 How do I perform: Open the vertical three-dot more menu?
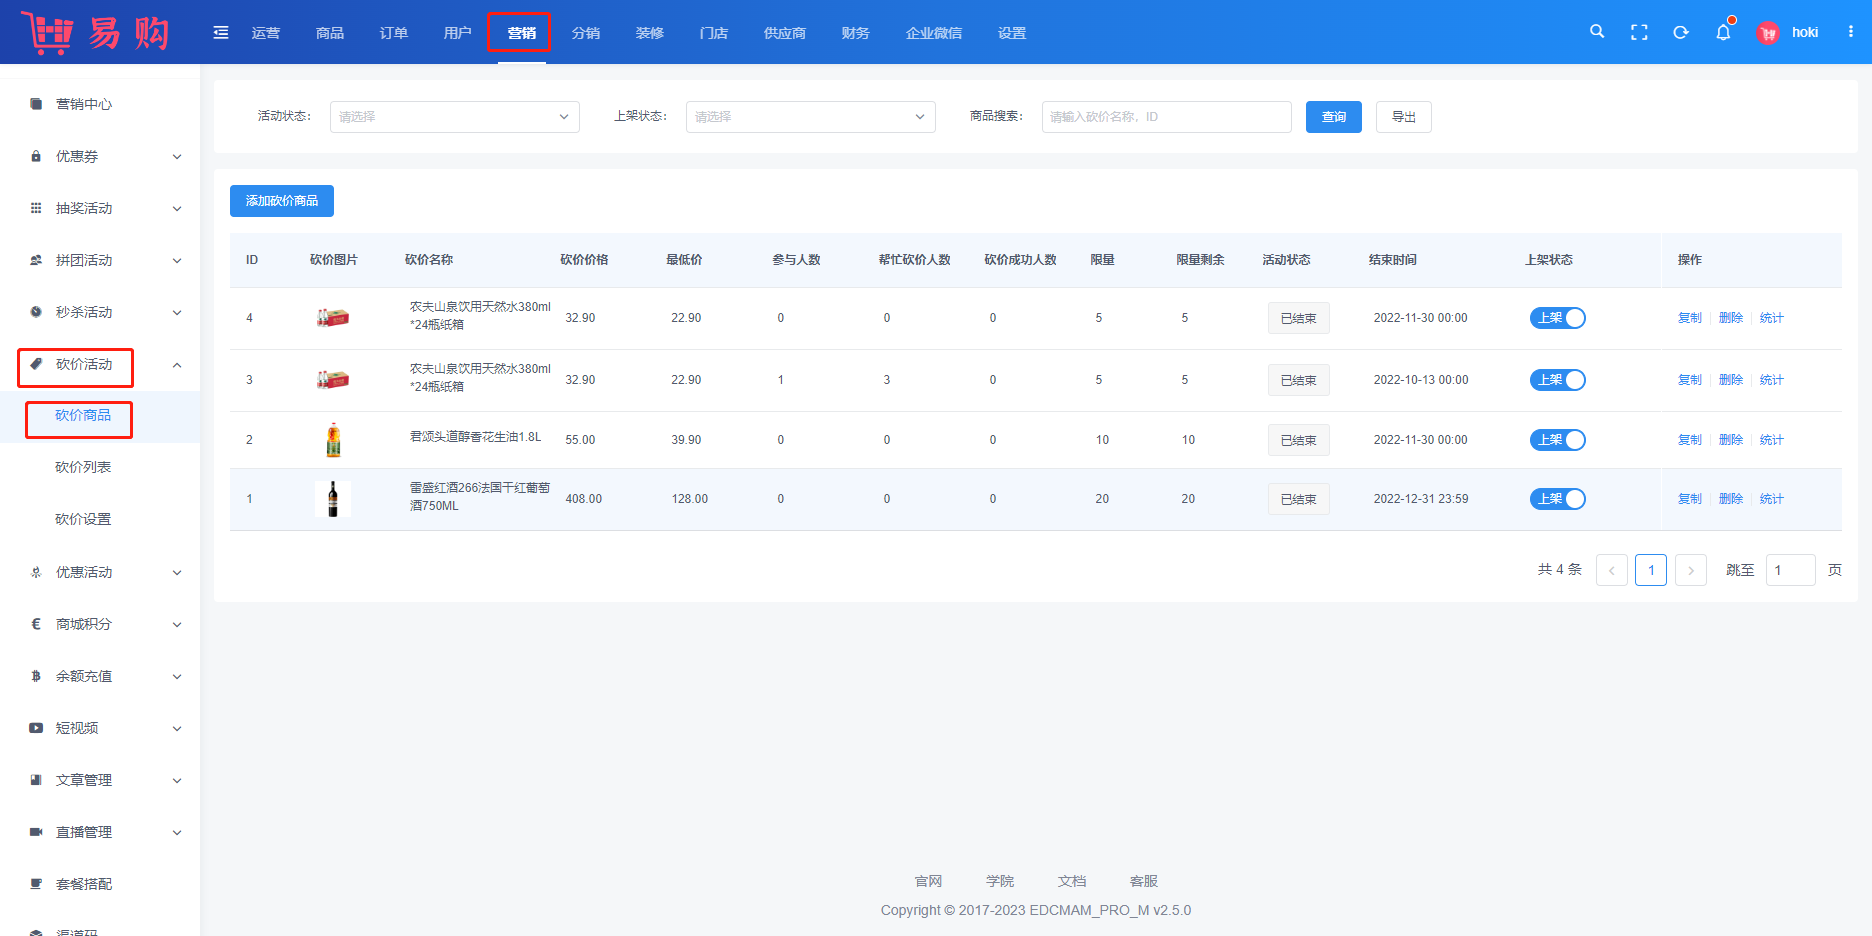point(1851,32)
